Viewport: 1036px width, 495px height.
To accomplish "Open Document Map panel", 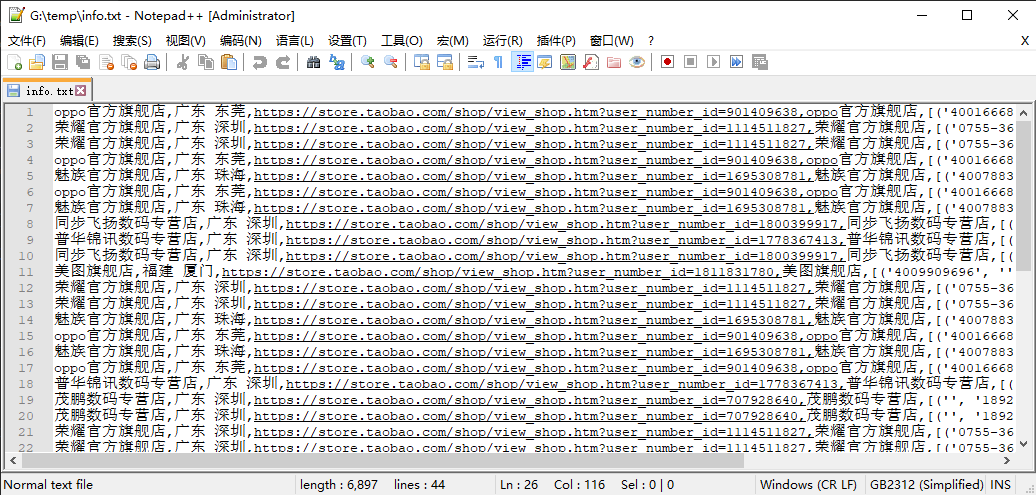I will (568, 62).
